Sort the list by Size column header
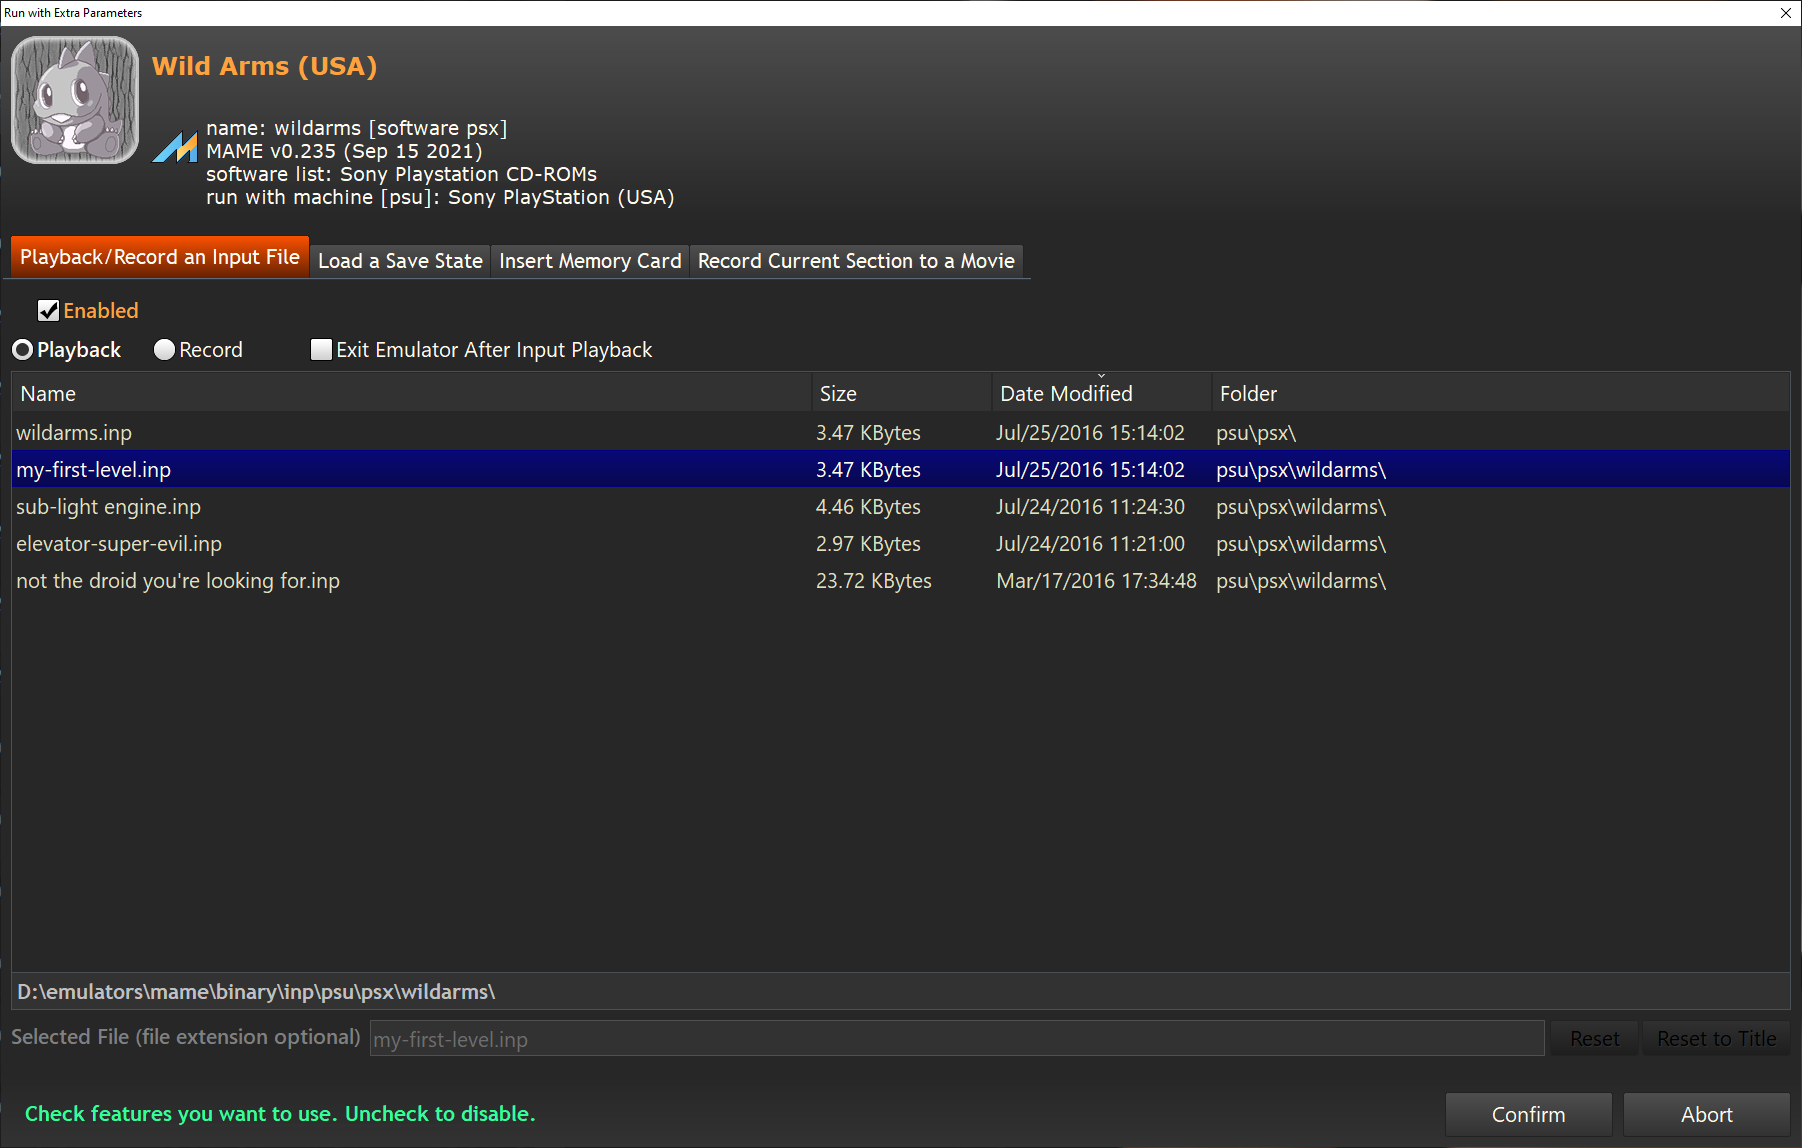This screenshot has width=1802, height=1148. [x=838, y=394]
